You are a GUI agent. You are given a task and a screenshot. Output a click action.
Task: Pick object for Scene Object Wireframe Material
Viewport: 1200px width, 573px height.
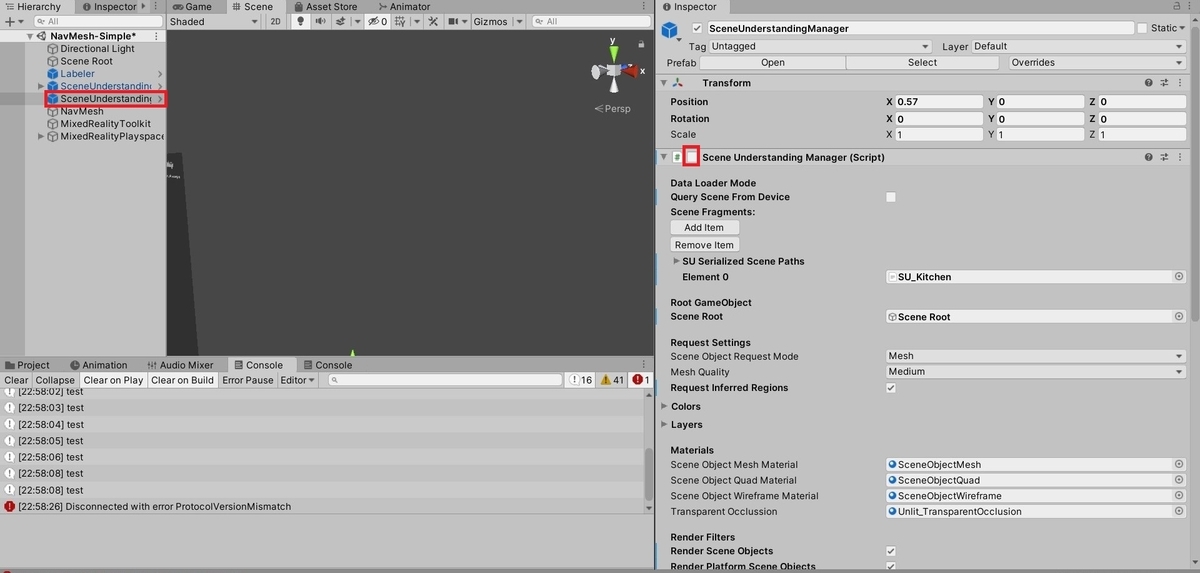pyautogui.click(x=1179, y=496)
